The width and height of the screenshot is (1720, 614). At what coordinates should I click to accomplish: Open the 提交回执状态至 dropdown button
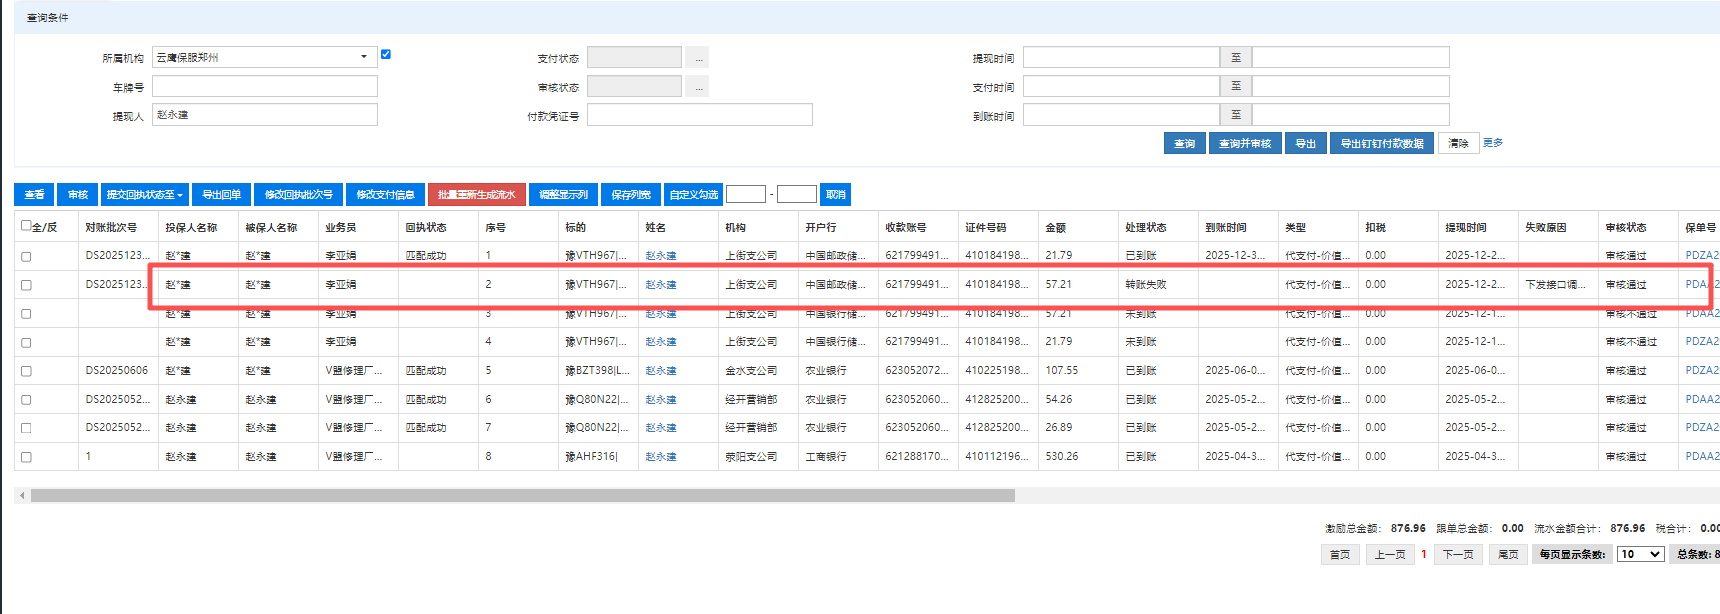click(x=145, y=195)
